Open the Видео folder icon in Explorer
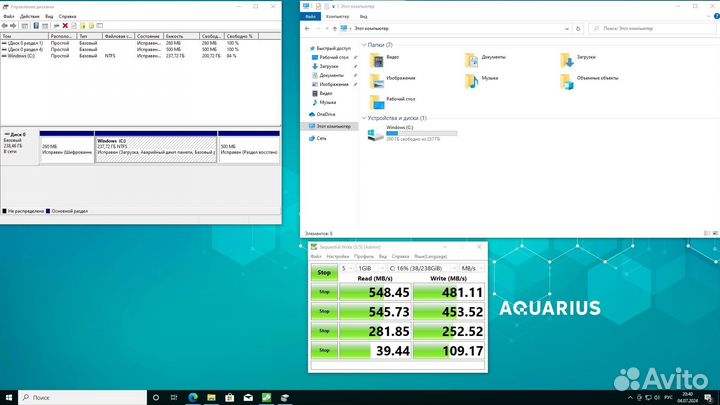The image size is (720, 405). [x=377, y=60]
